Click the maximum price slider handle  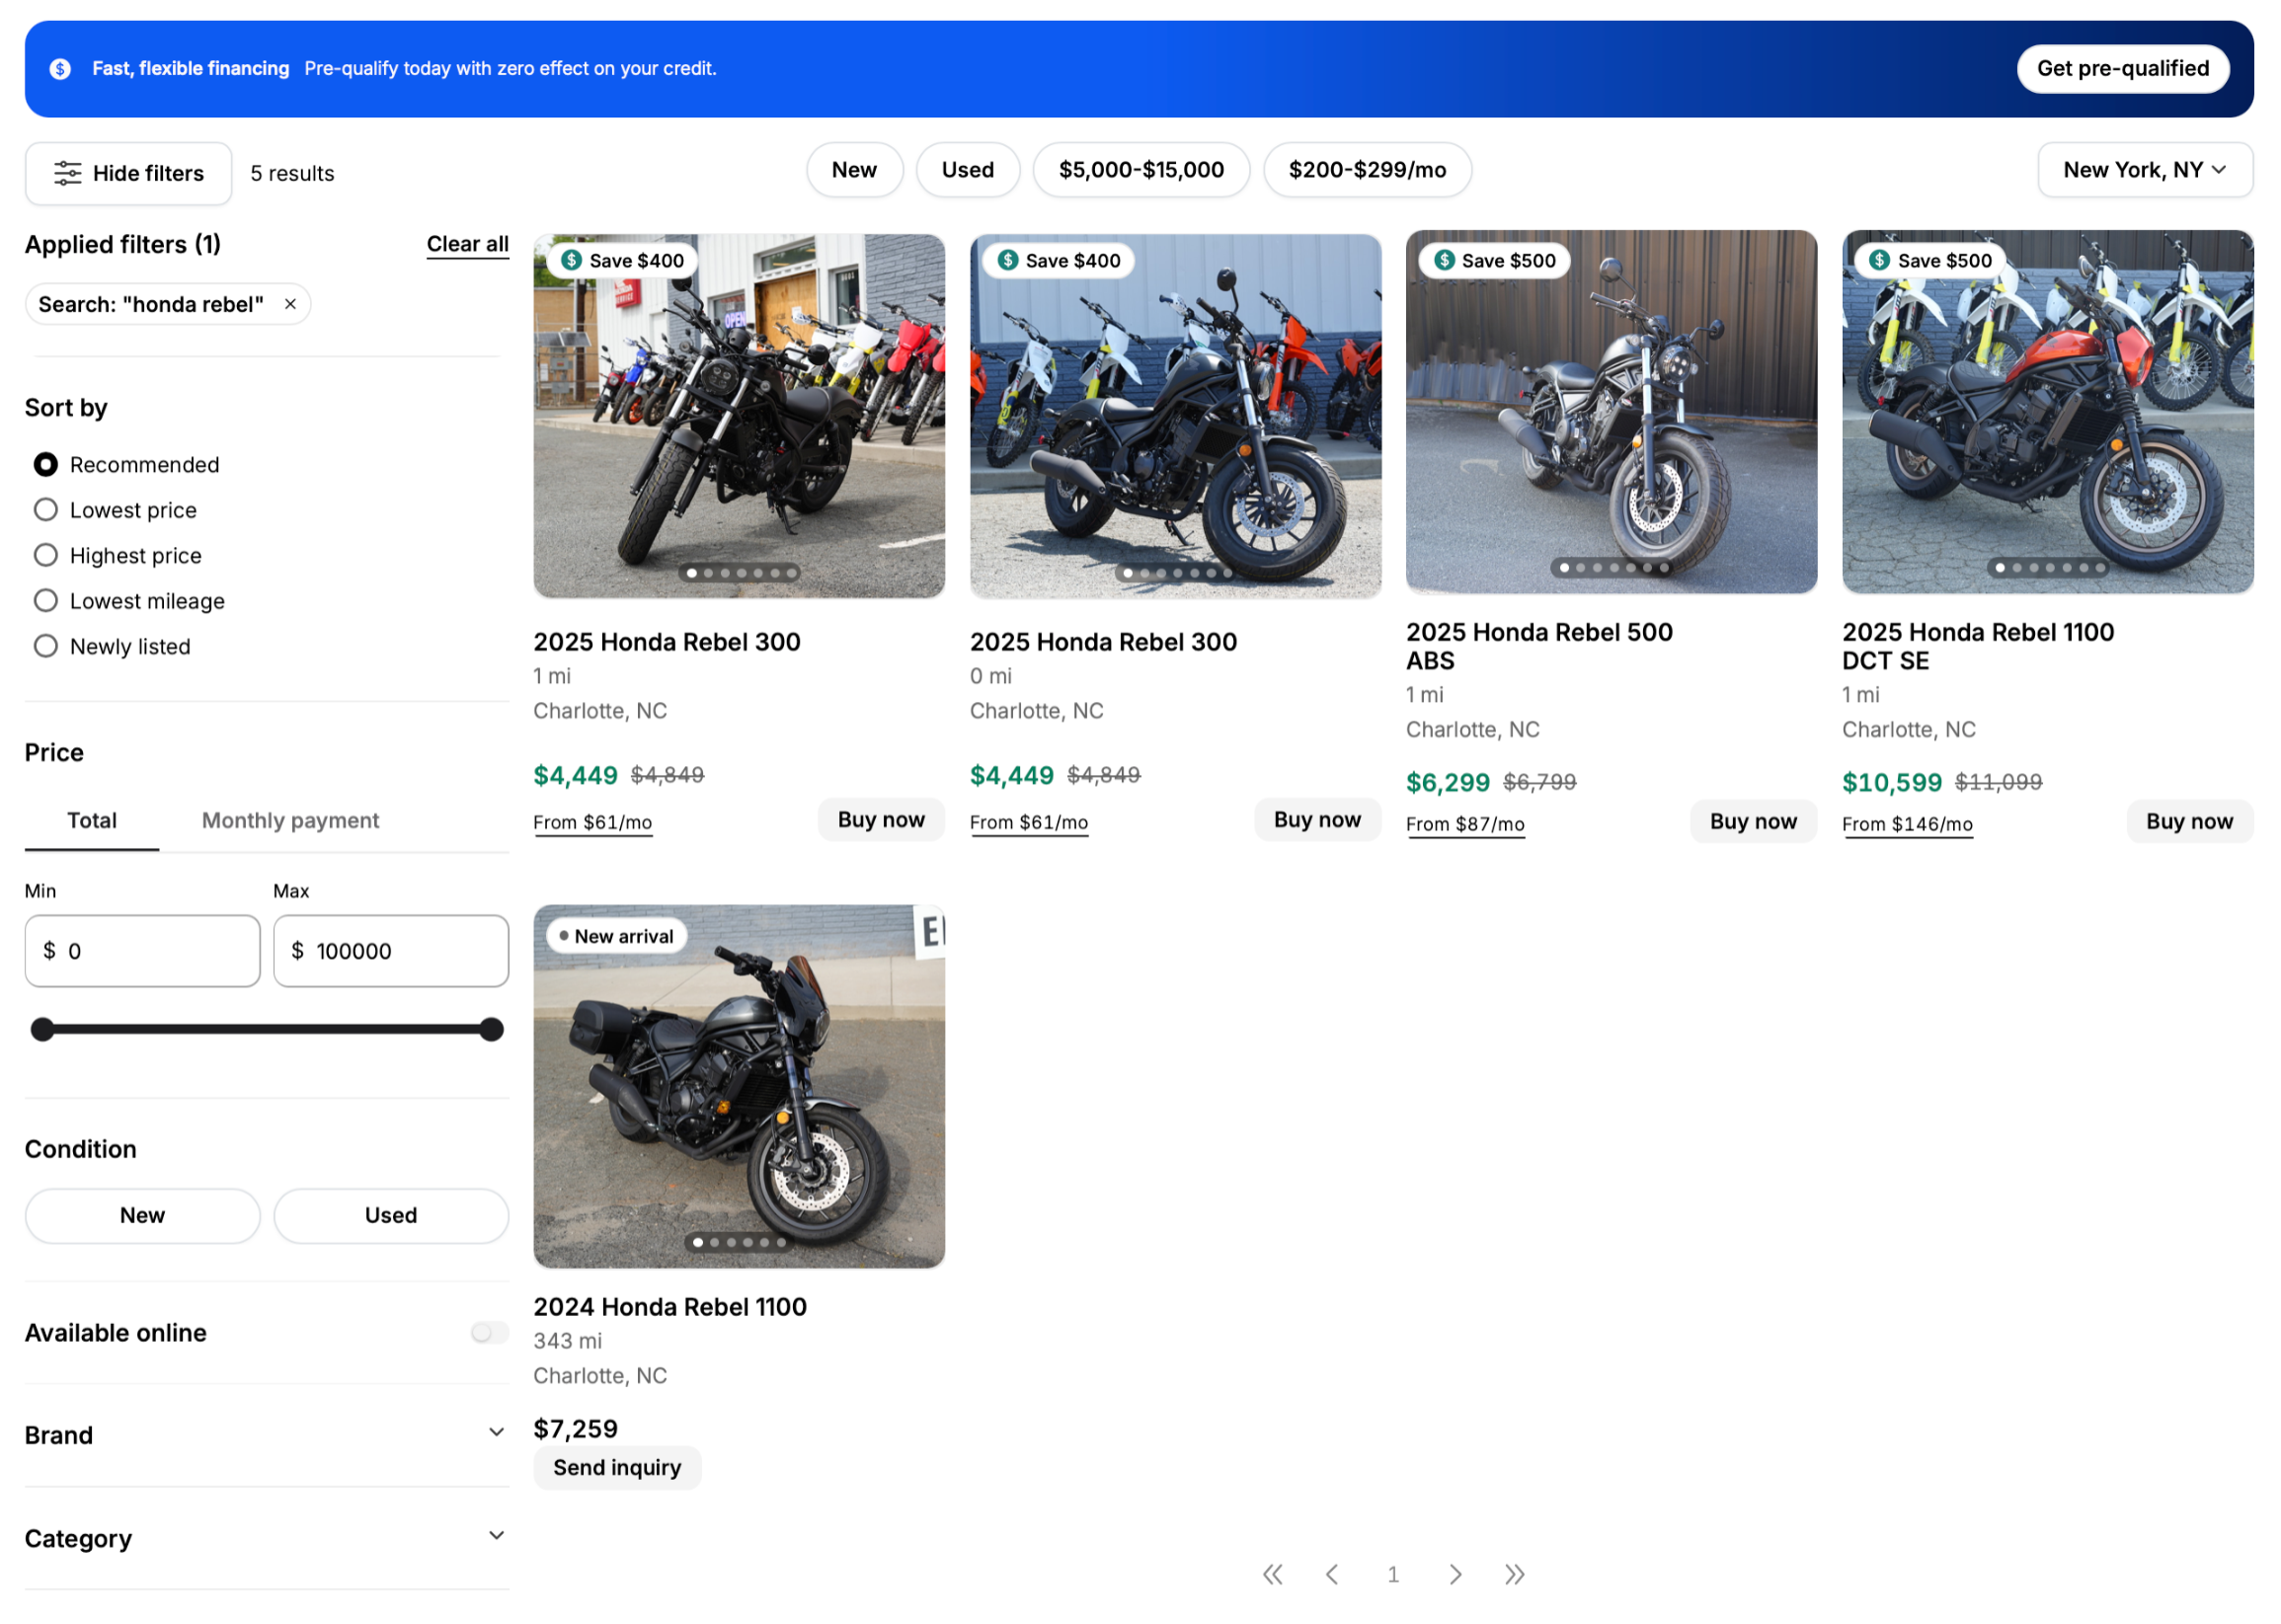(492, 1031)
